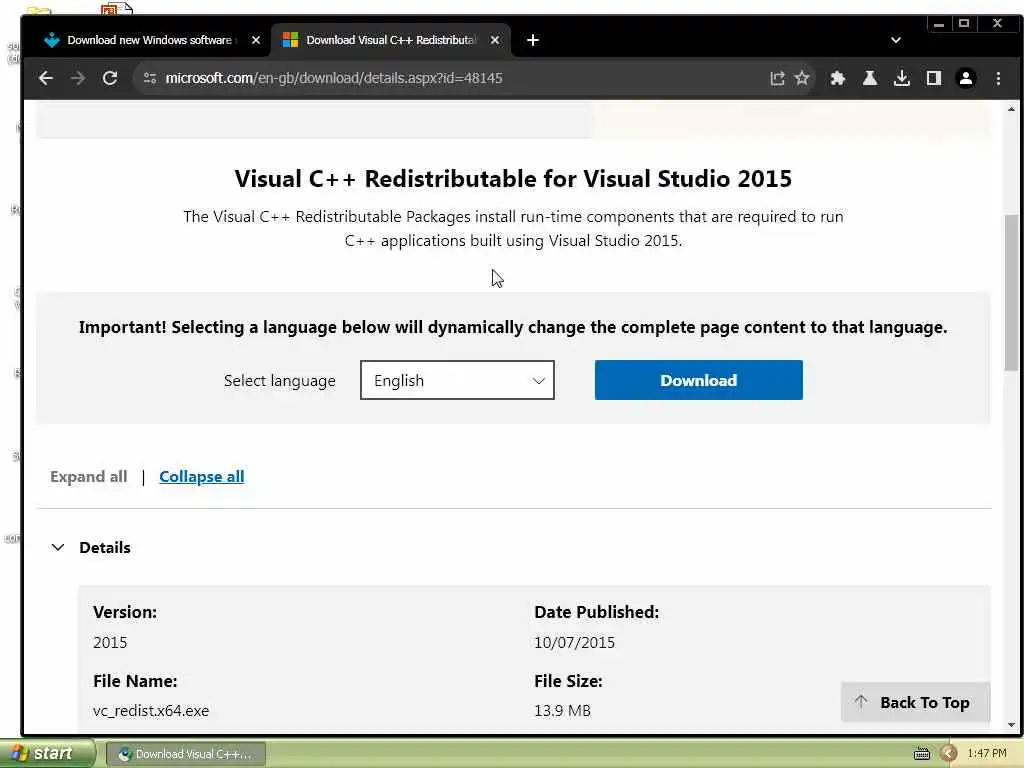This screenshot has height=768, width=1024.
Task: Click the scrollbar up arrow
Action: tap(1011, 109)
